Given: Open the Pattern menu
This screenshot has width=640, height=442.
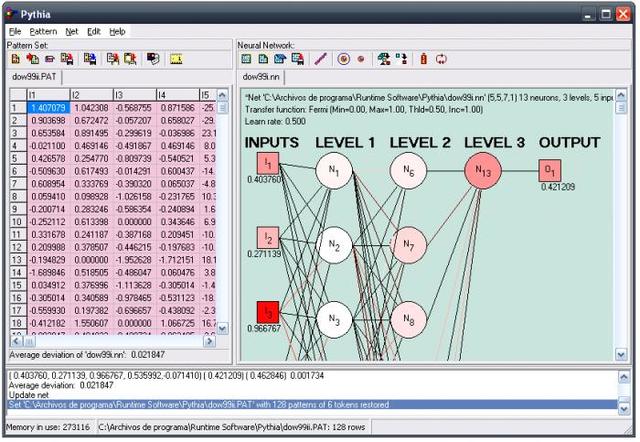Looking at the screenshot, I should (x=43, y=31).
